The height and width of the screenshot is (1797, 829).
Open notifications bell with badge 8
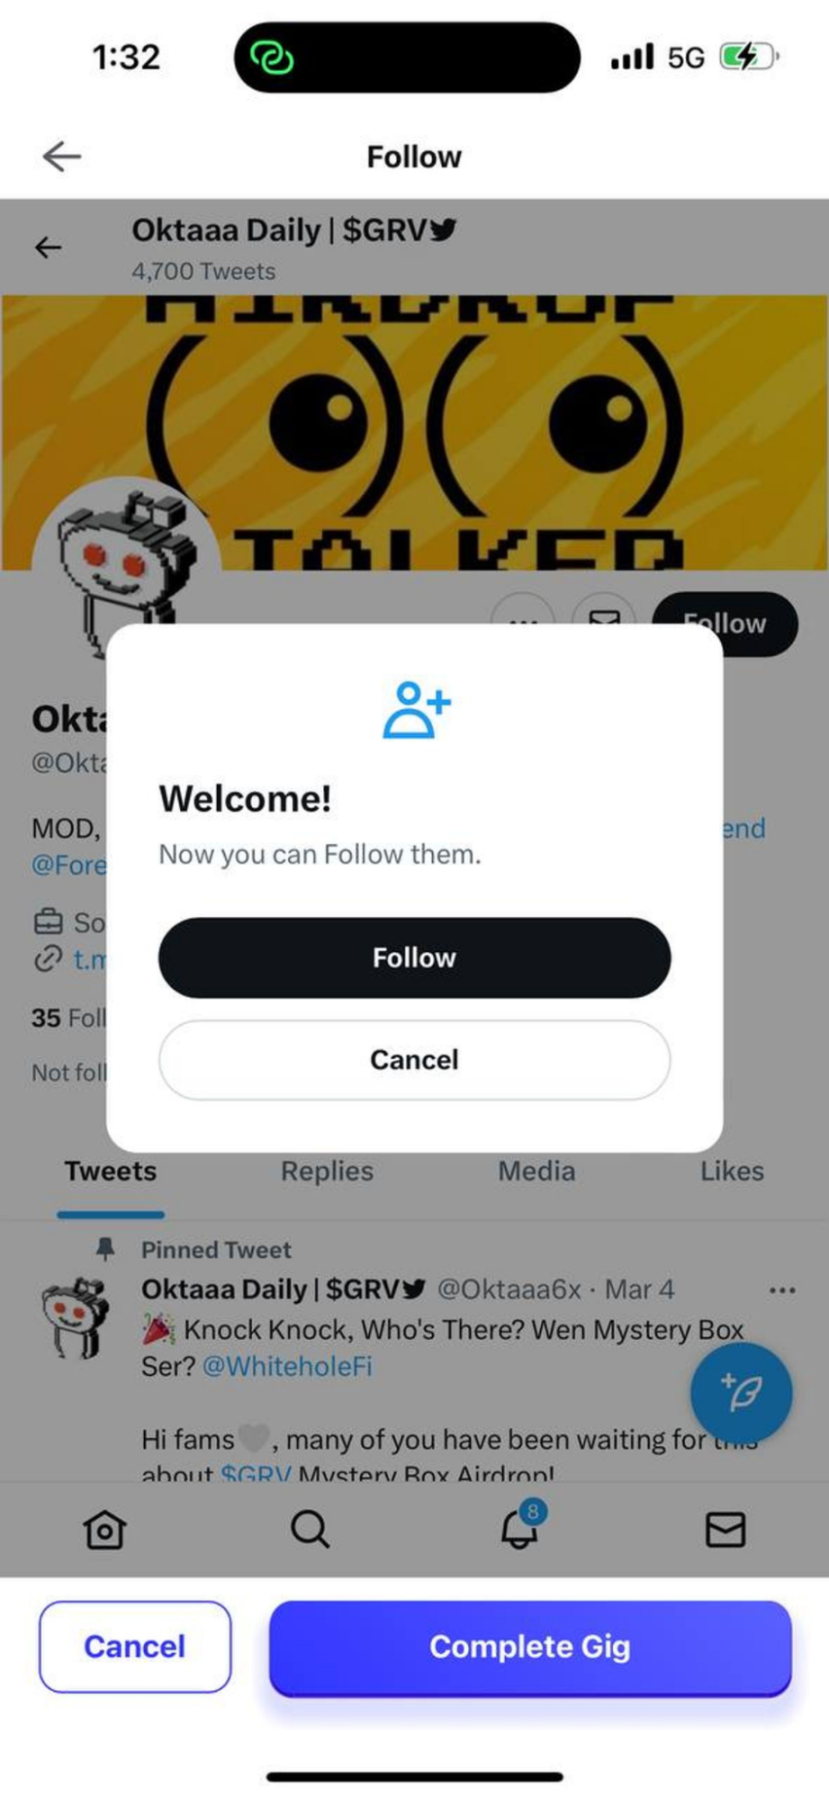(521, 1526)
